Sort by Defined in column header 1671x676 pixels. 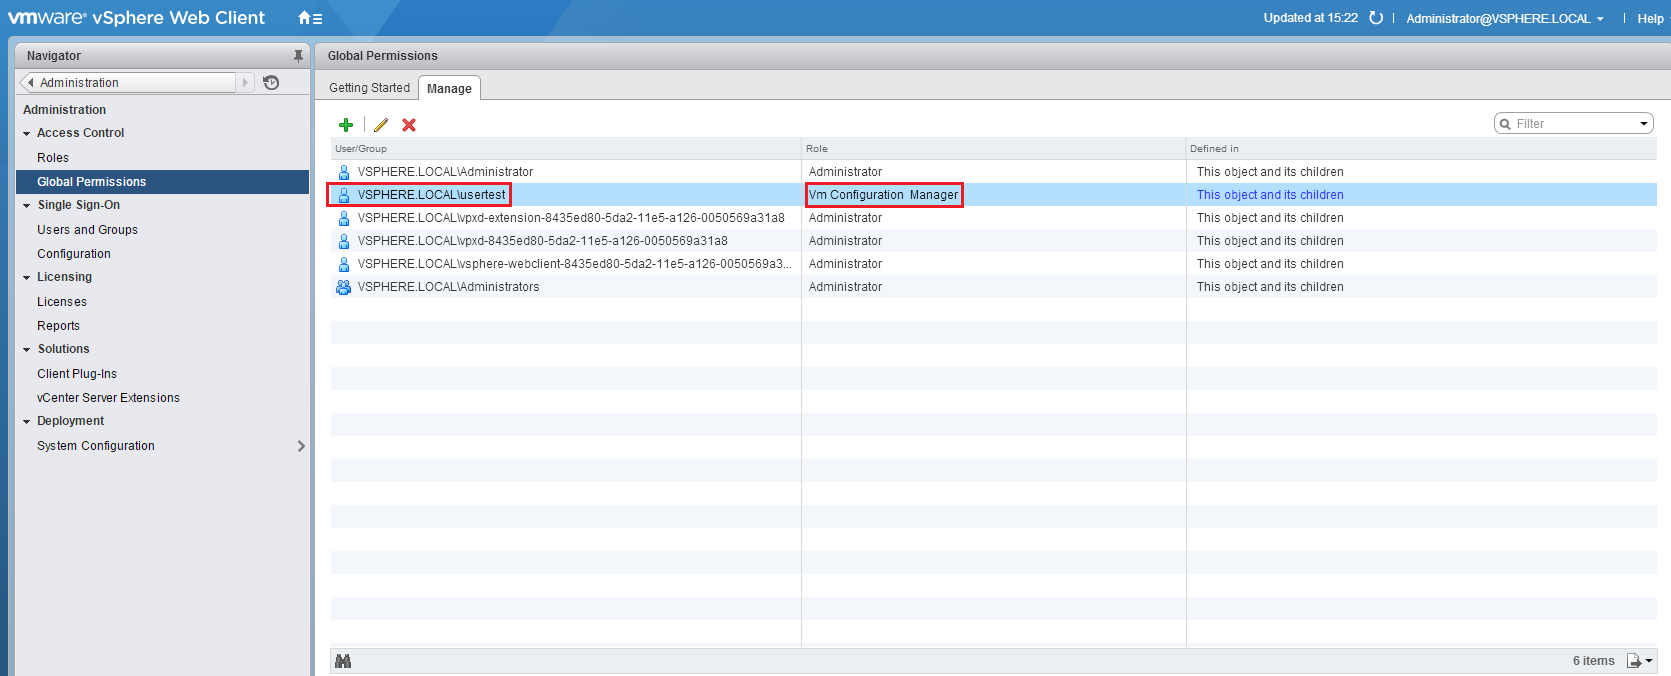point(1421,149)
